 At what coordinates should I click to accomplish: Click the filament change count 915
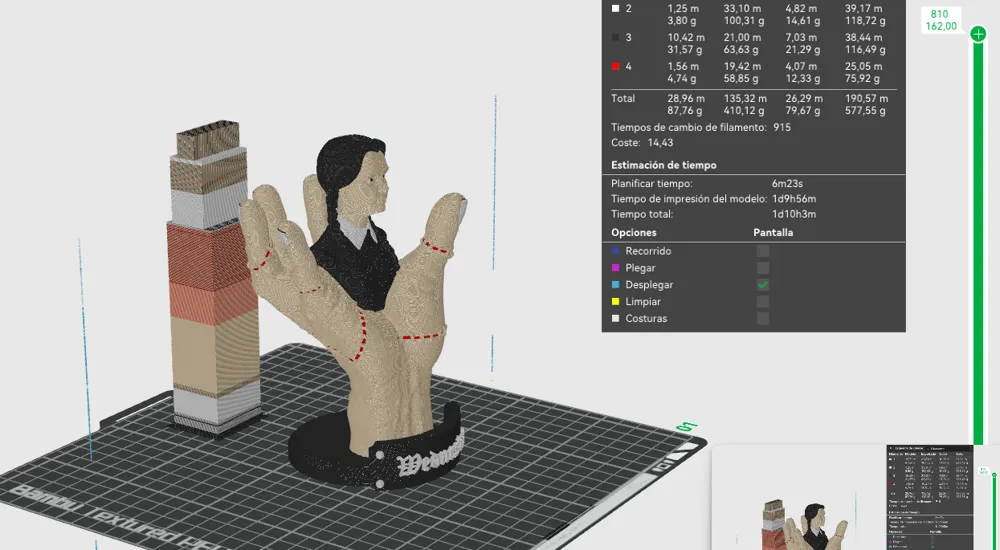coord(782,128)
